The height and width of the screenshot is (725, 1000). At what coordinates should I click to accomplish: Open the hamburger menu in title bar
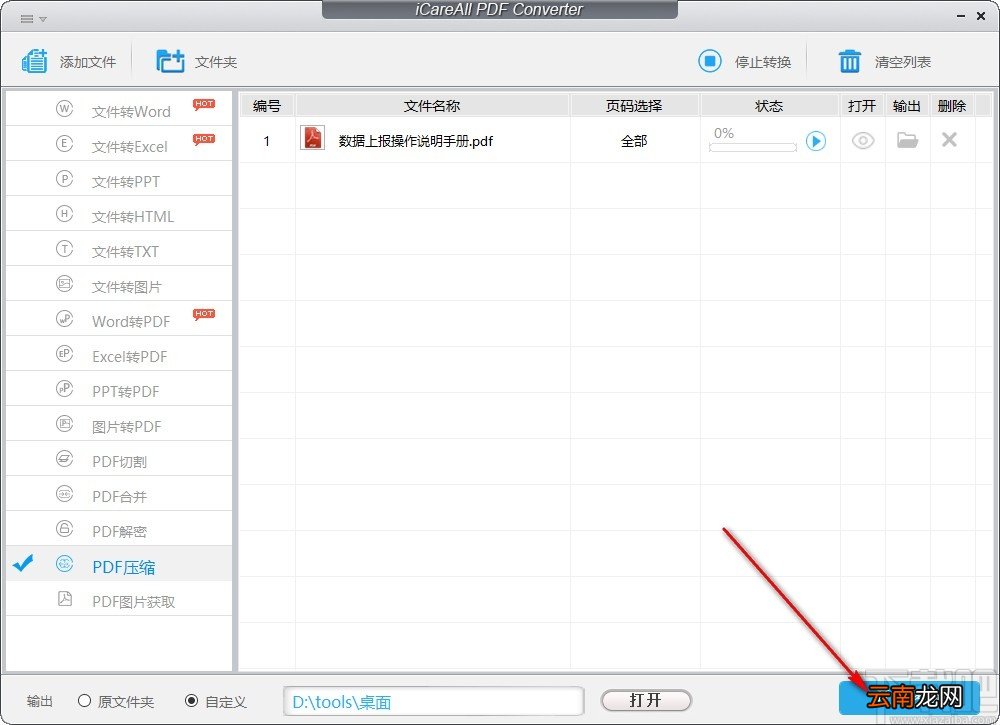click(27, 18)
